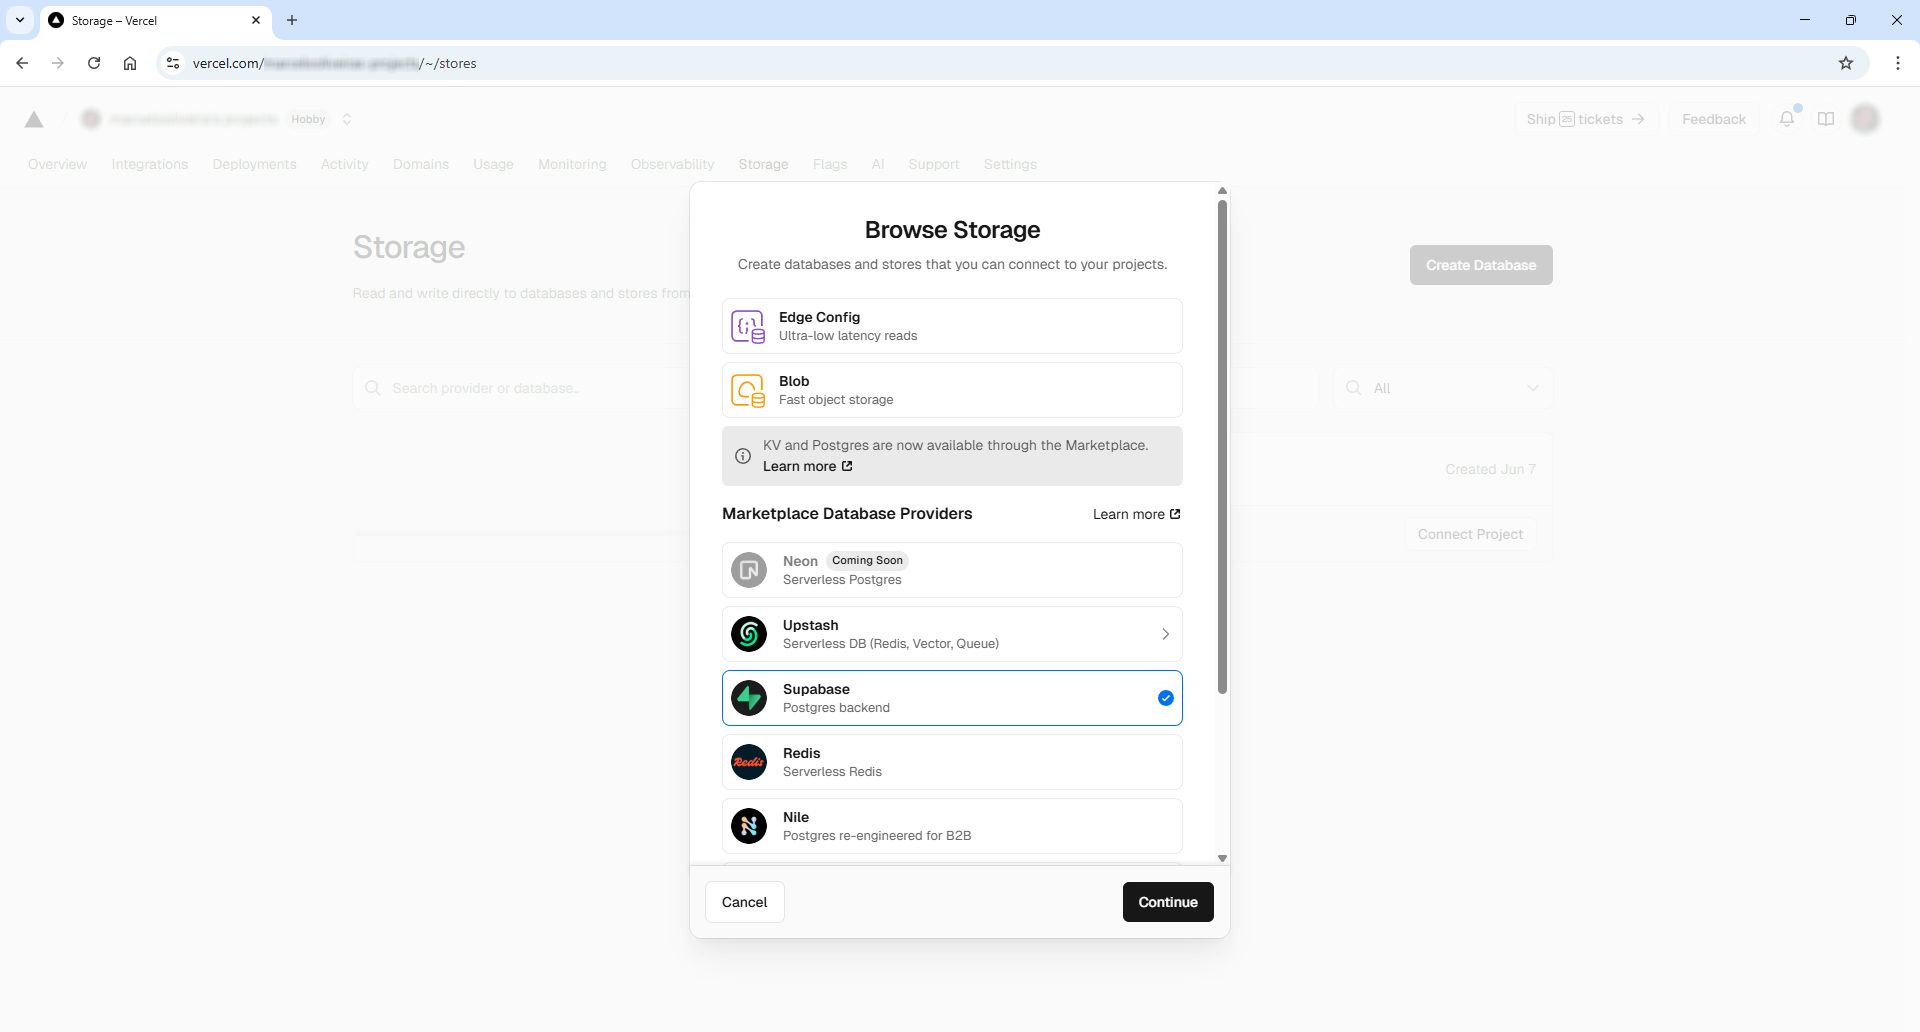Click the Edge Config storage icon

pyautogui.click(x=748, y=327)
